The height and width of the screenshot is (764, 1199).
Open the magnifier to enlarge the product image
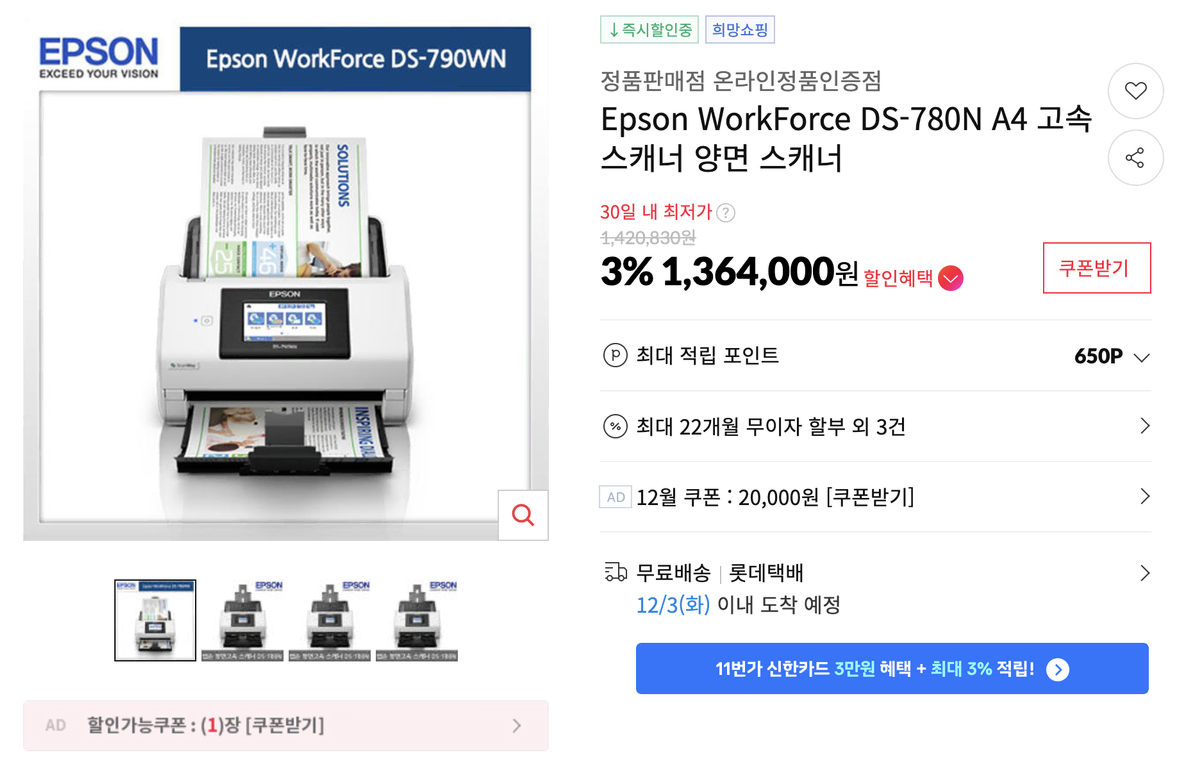tap(523, 515)
